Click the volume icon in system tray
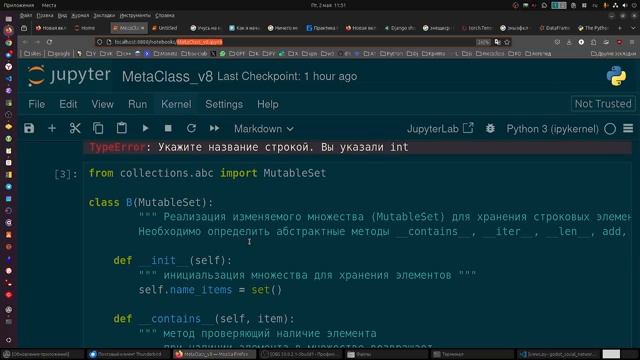Image resolution: width=640 pixels, height=360 pixels. [624, 5]
